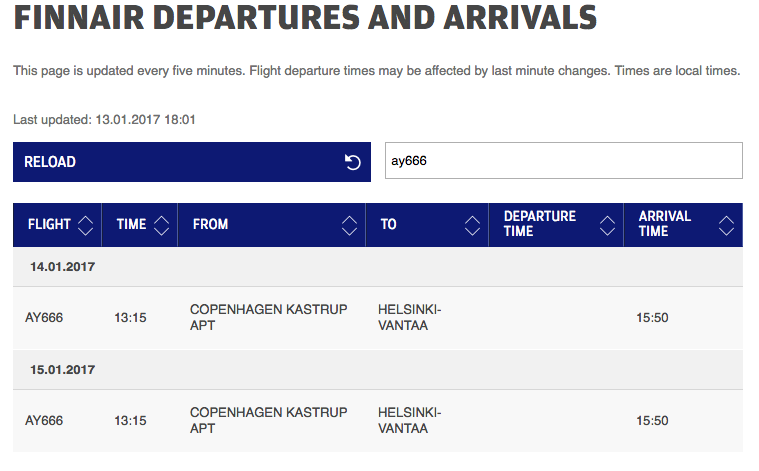Click the ARRIVAL TIME sort arrows icon

726,225
